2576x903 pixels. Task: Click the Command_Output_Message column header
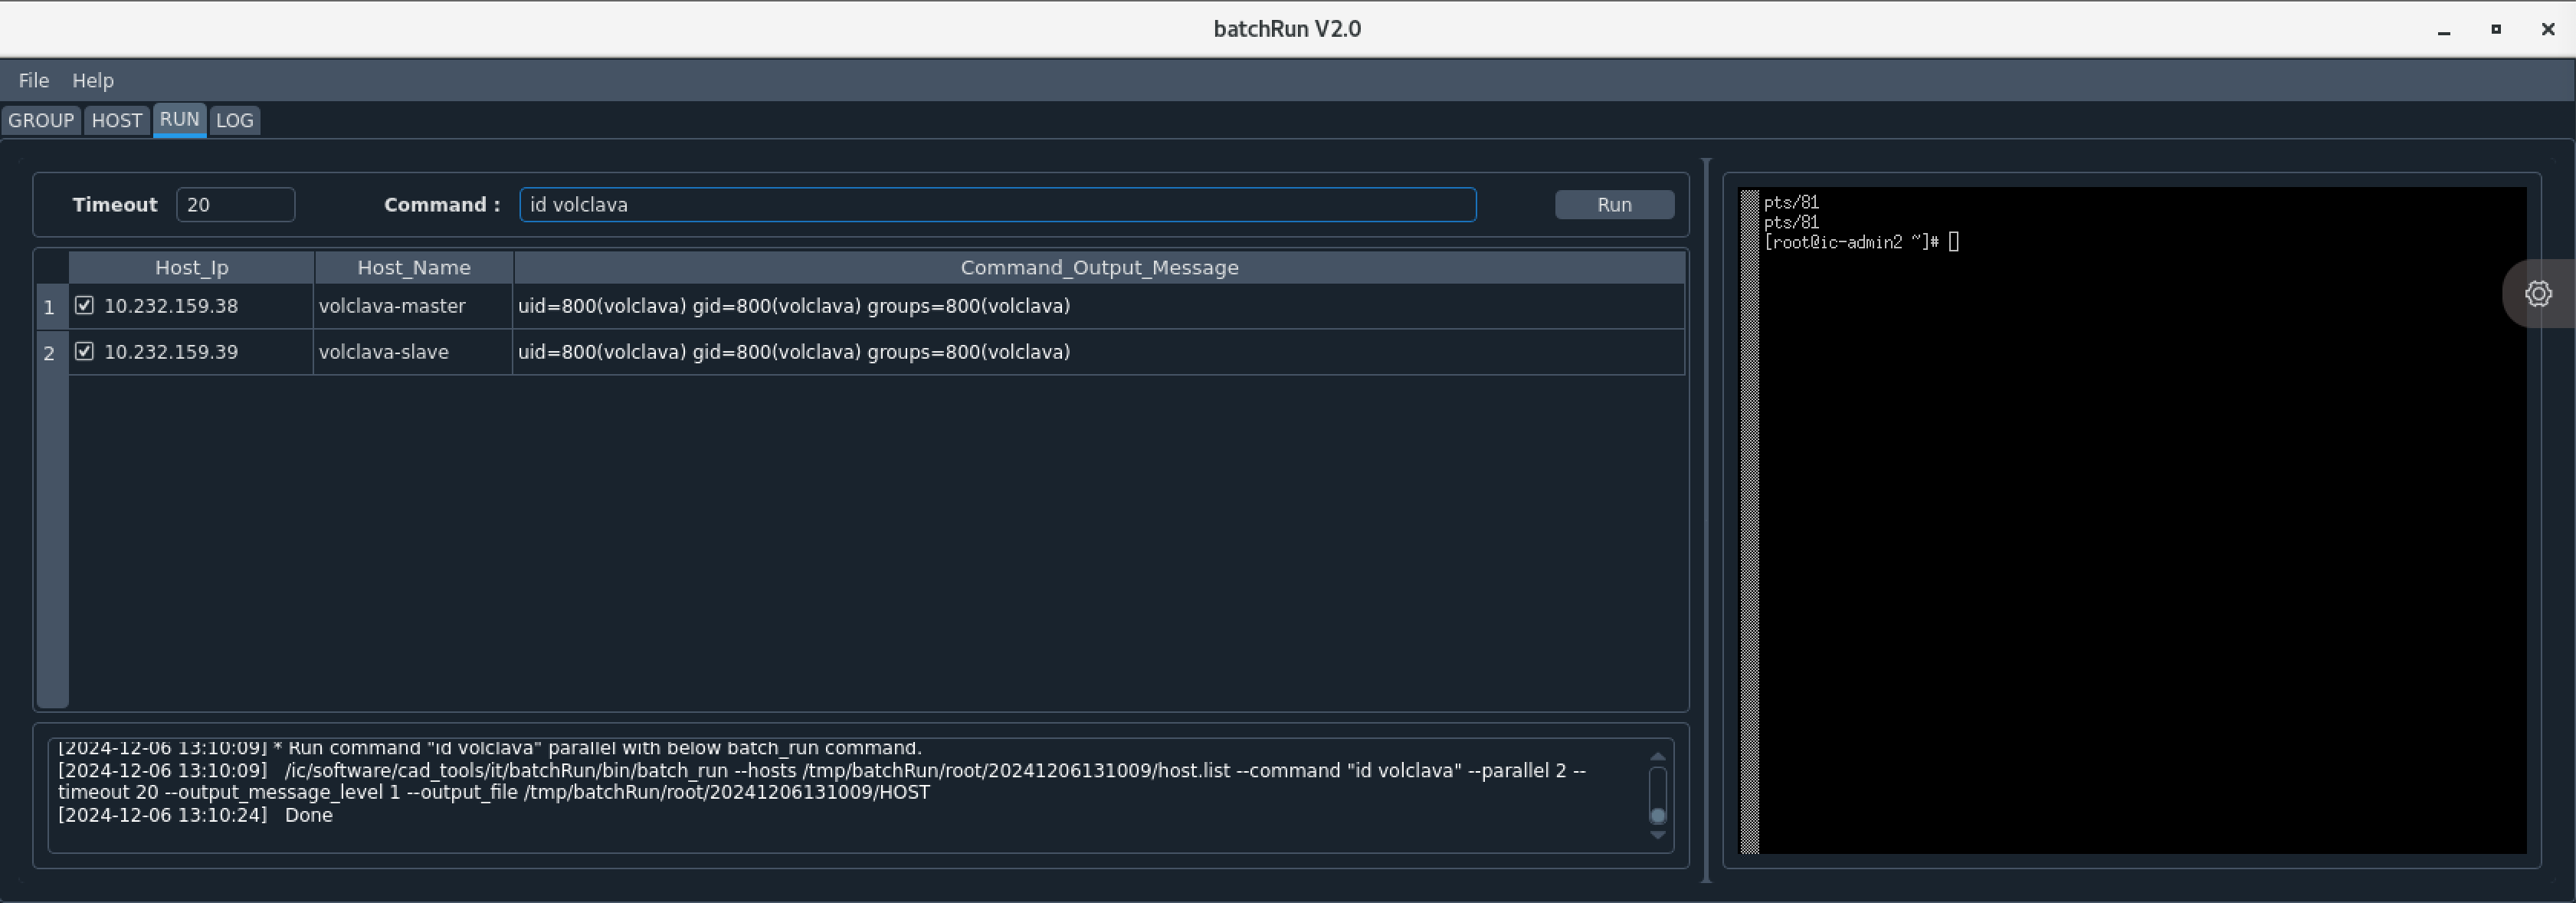[x=1098, y=267]
